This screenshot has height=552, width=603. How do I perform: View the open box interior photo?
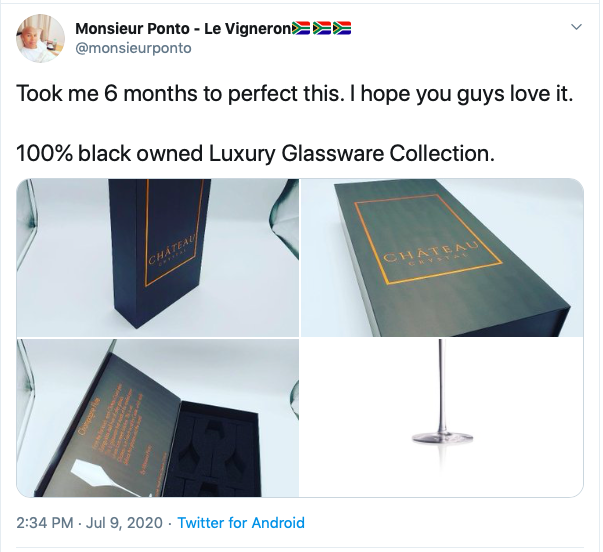pyautogui.click(x=158, y=418)
